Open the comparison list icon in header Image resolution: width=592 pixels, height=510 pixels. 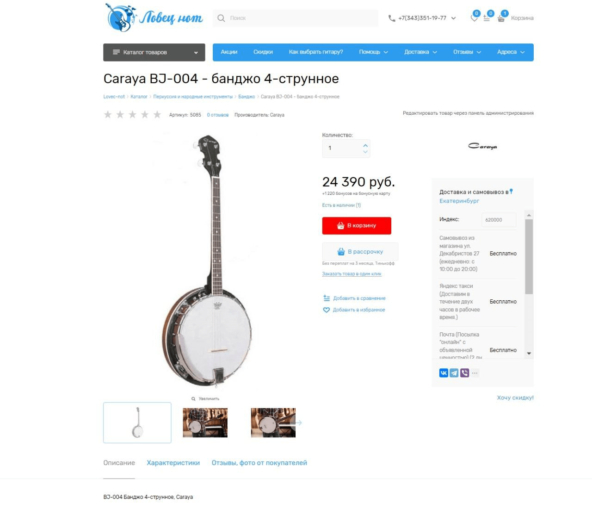487,18
